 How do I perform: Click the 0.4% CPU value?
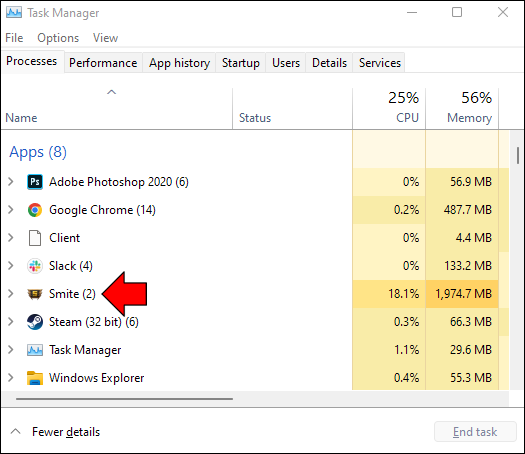coord(406,378)
